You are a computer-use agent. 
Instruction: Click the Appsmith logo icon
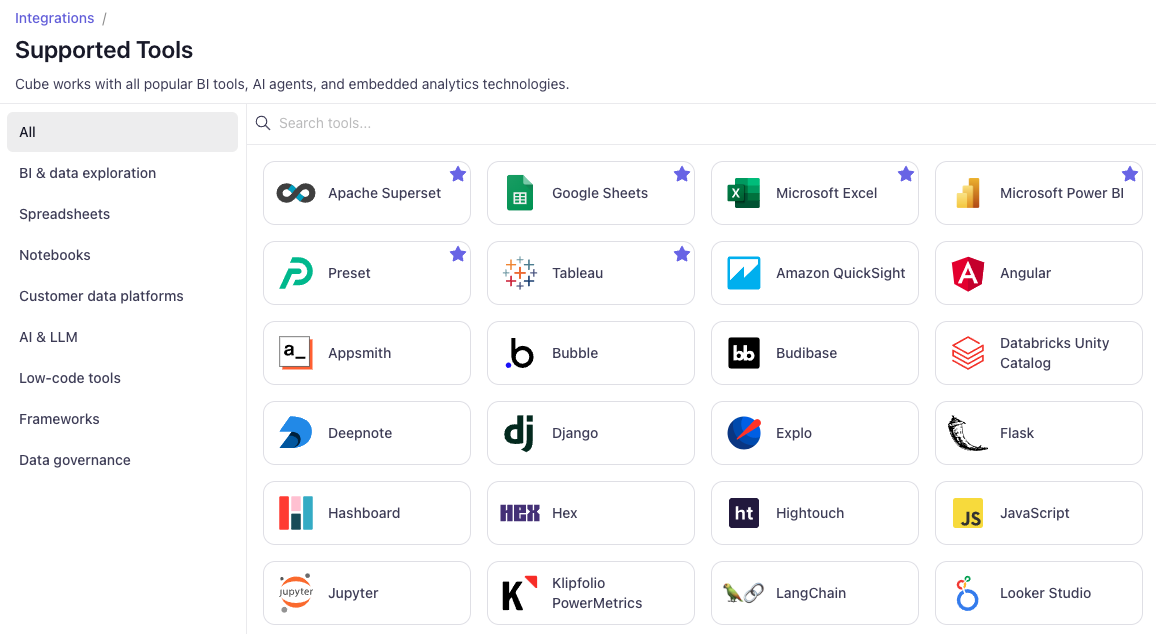tap(296, 353)
